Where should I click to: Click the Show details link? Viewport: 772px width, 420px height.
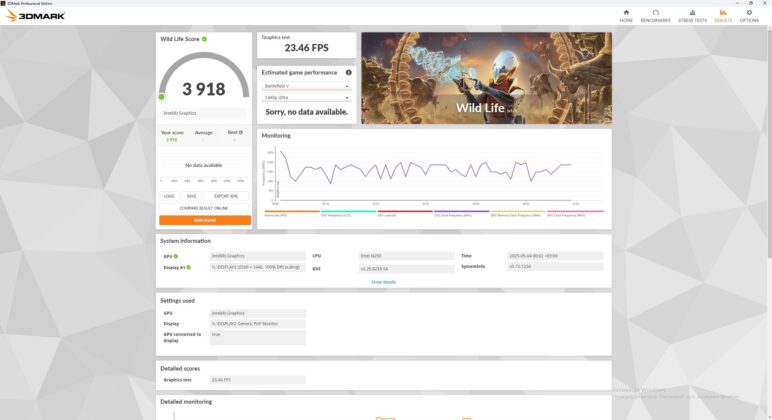383,282
